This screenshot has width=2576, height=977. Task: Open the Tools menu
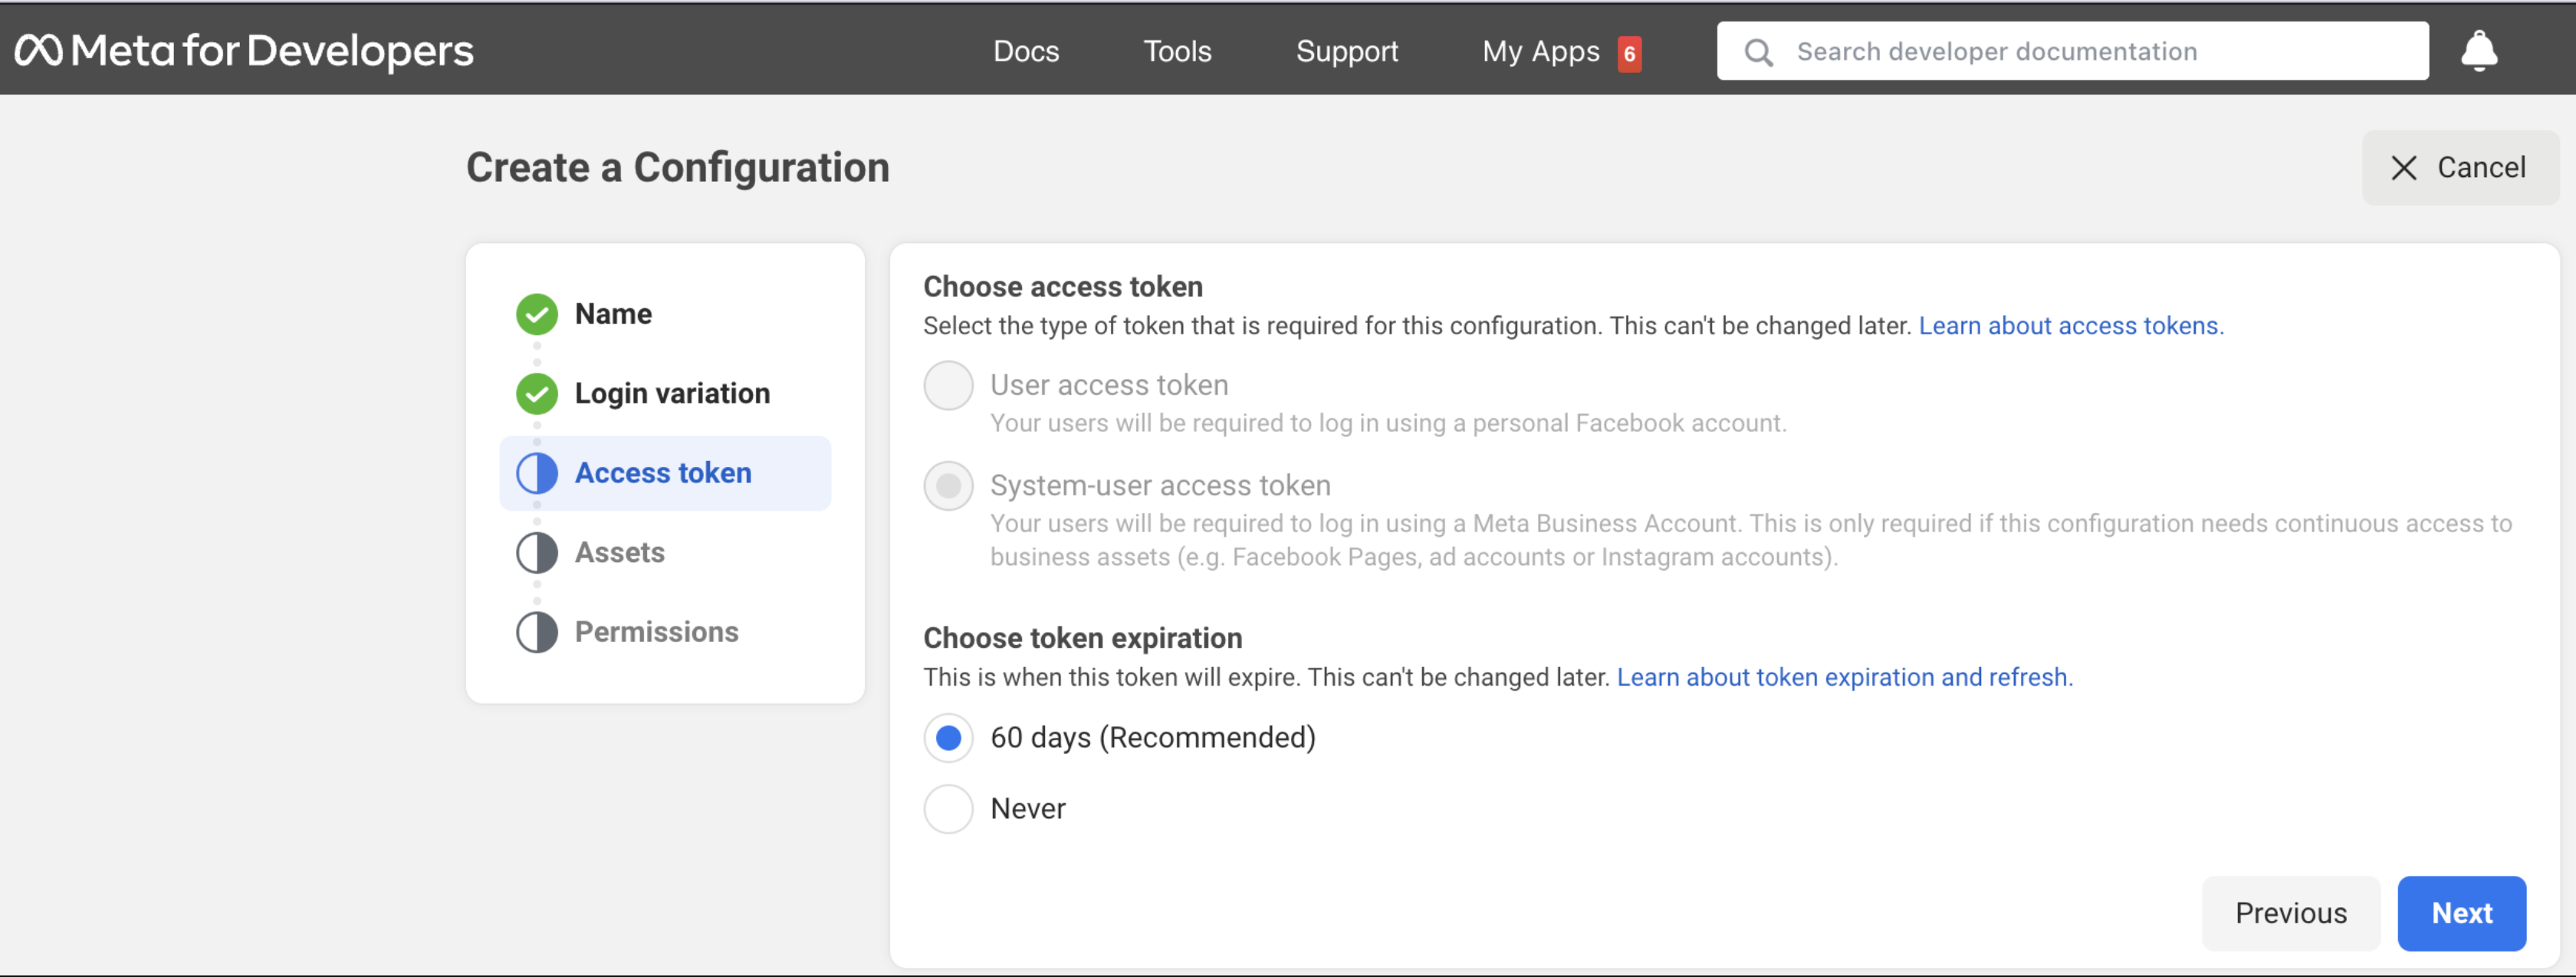[1177, 52]
